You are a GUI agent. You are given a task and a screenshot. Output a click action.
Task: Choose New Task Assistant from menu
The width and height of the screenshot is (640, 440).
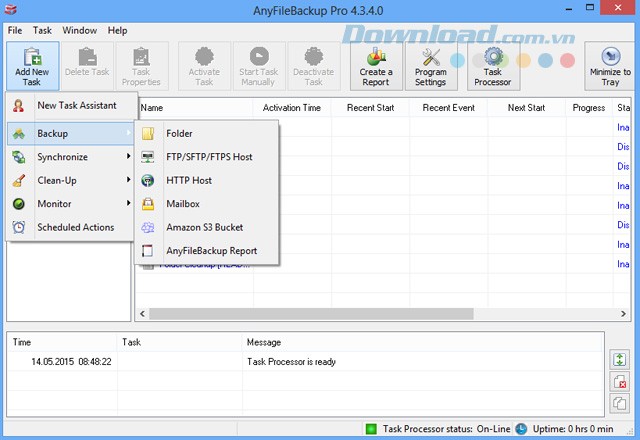(70, 106)
